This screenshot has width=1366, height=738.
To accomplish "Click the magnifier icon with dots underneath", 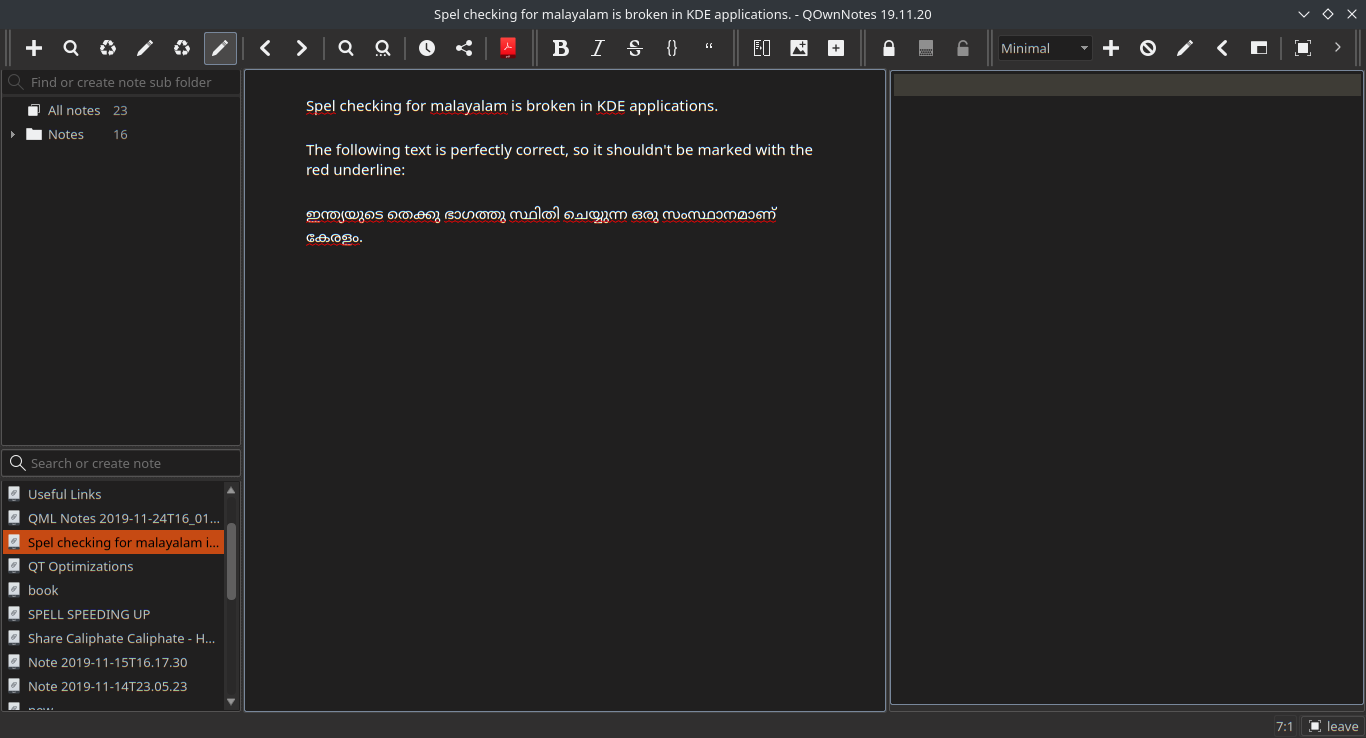I will [x=383, y=48].
